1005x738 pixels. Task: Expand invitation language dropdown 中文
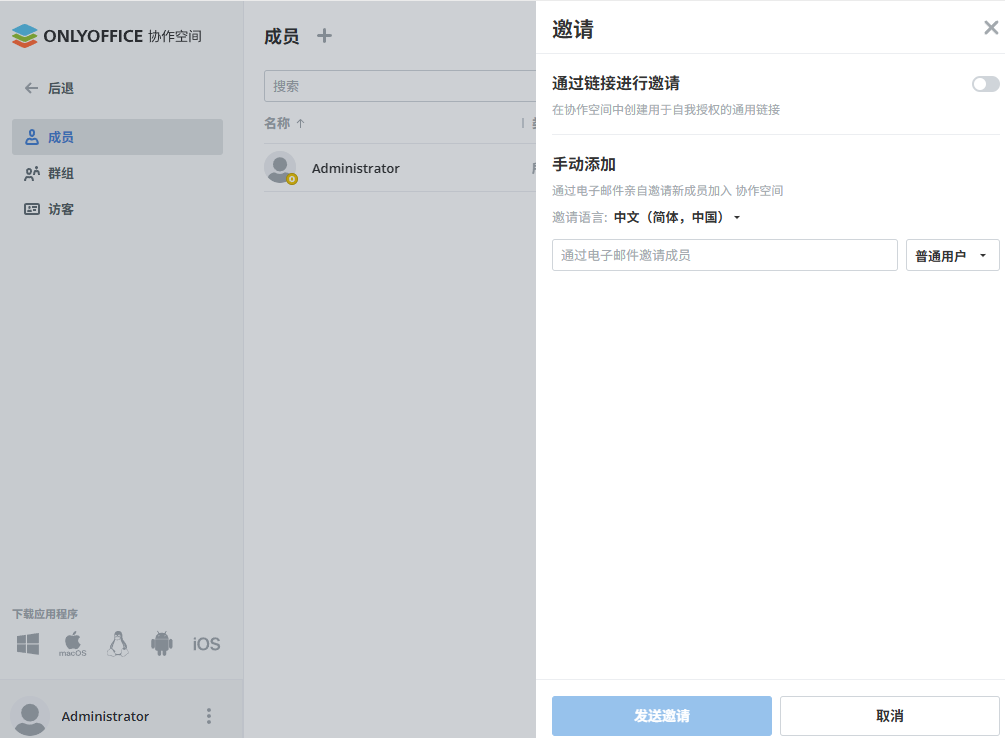(677, 217)
